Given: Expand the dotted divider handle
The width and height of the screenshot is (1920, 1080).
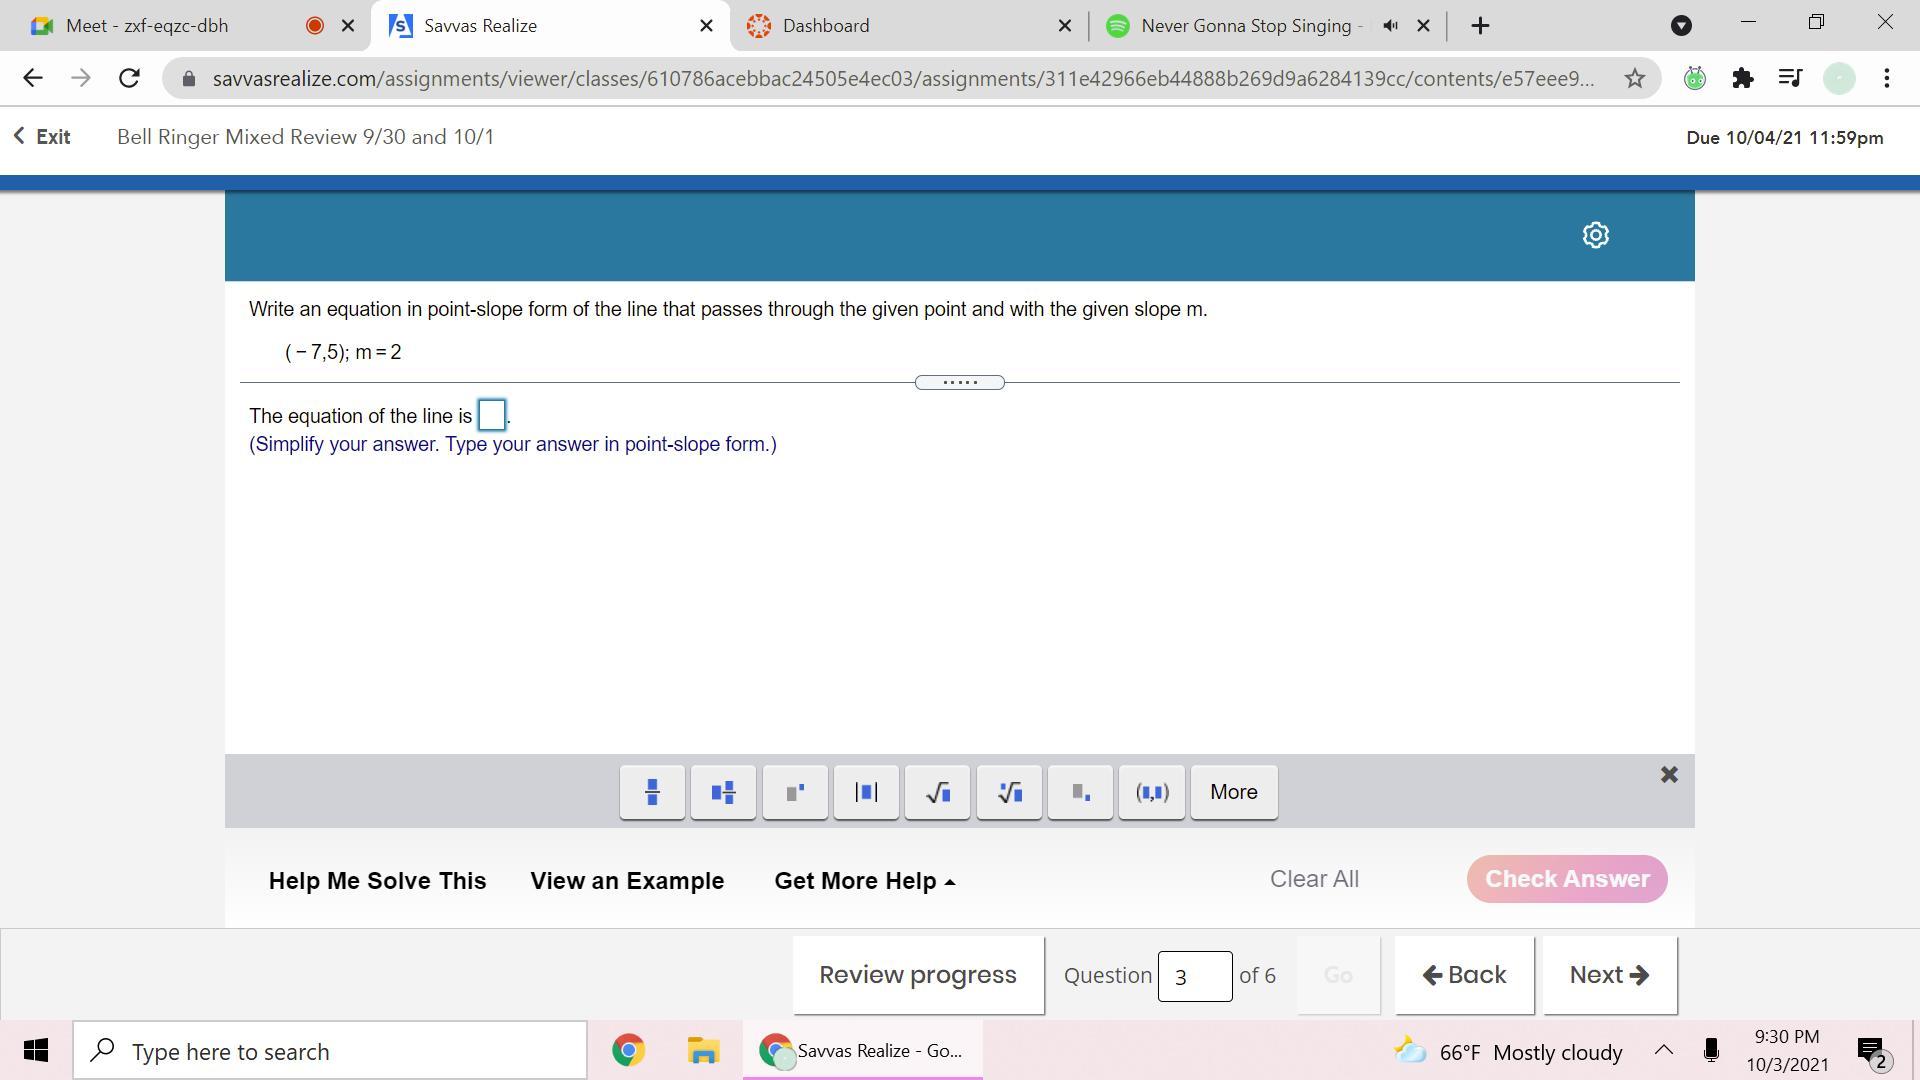Looking at the screenshot, I should 959,383.
